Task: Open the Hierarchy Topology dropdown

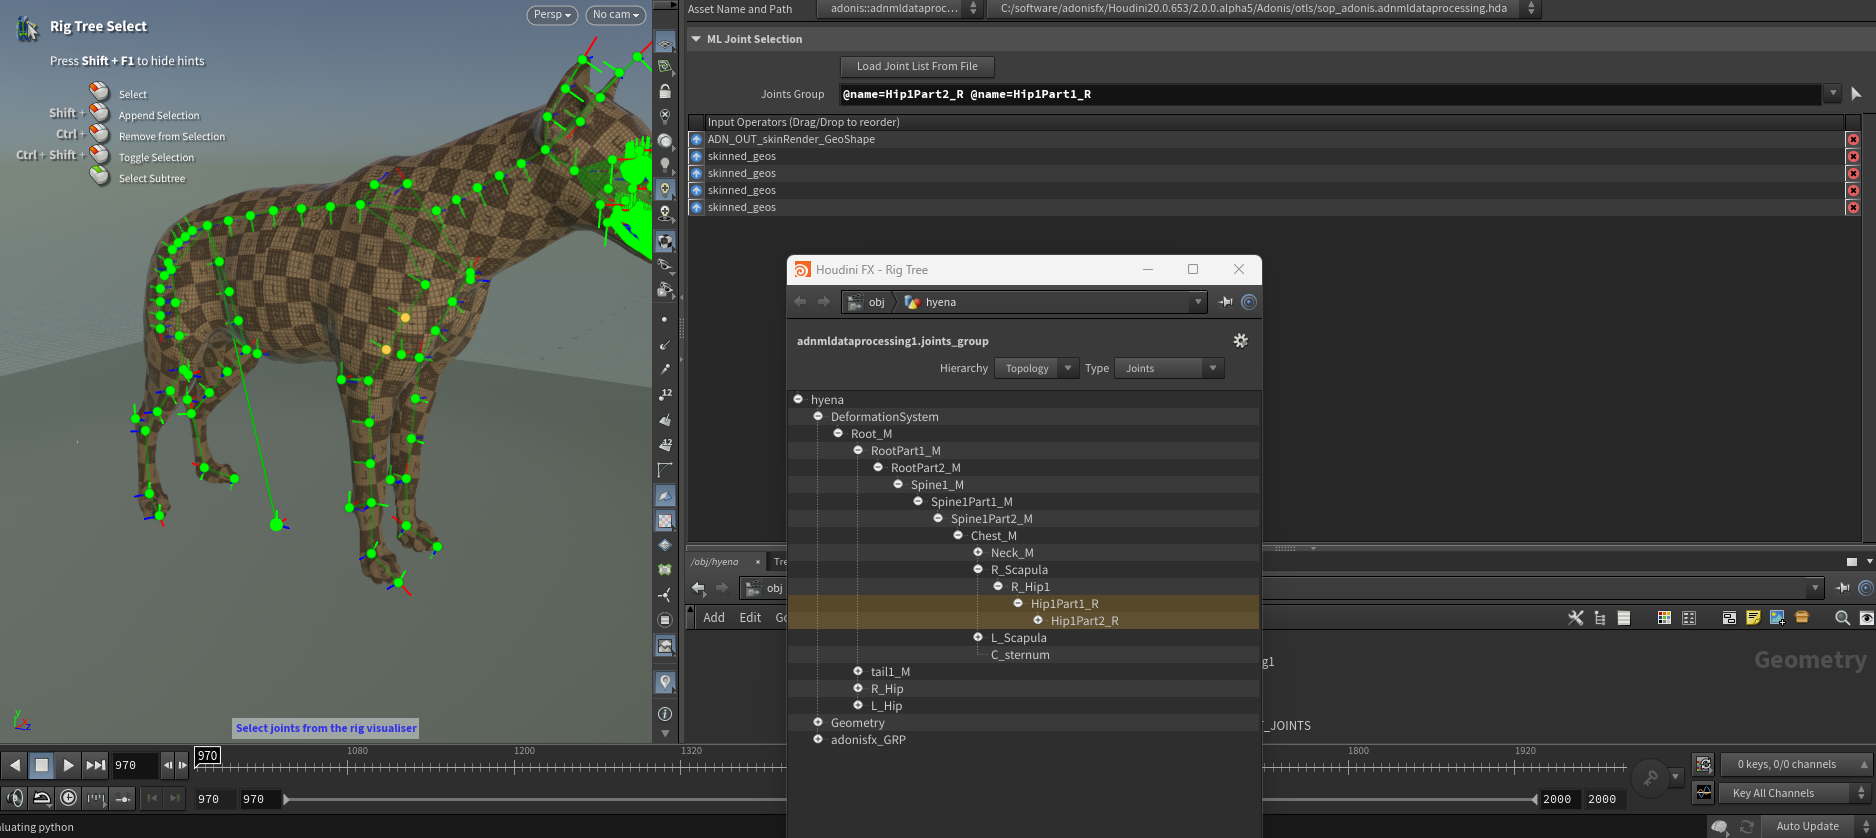Action: (x=1037, y=369)
